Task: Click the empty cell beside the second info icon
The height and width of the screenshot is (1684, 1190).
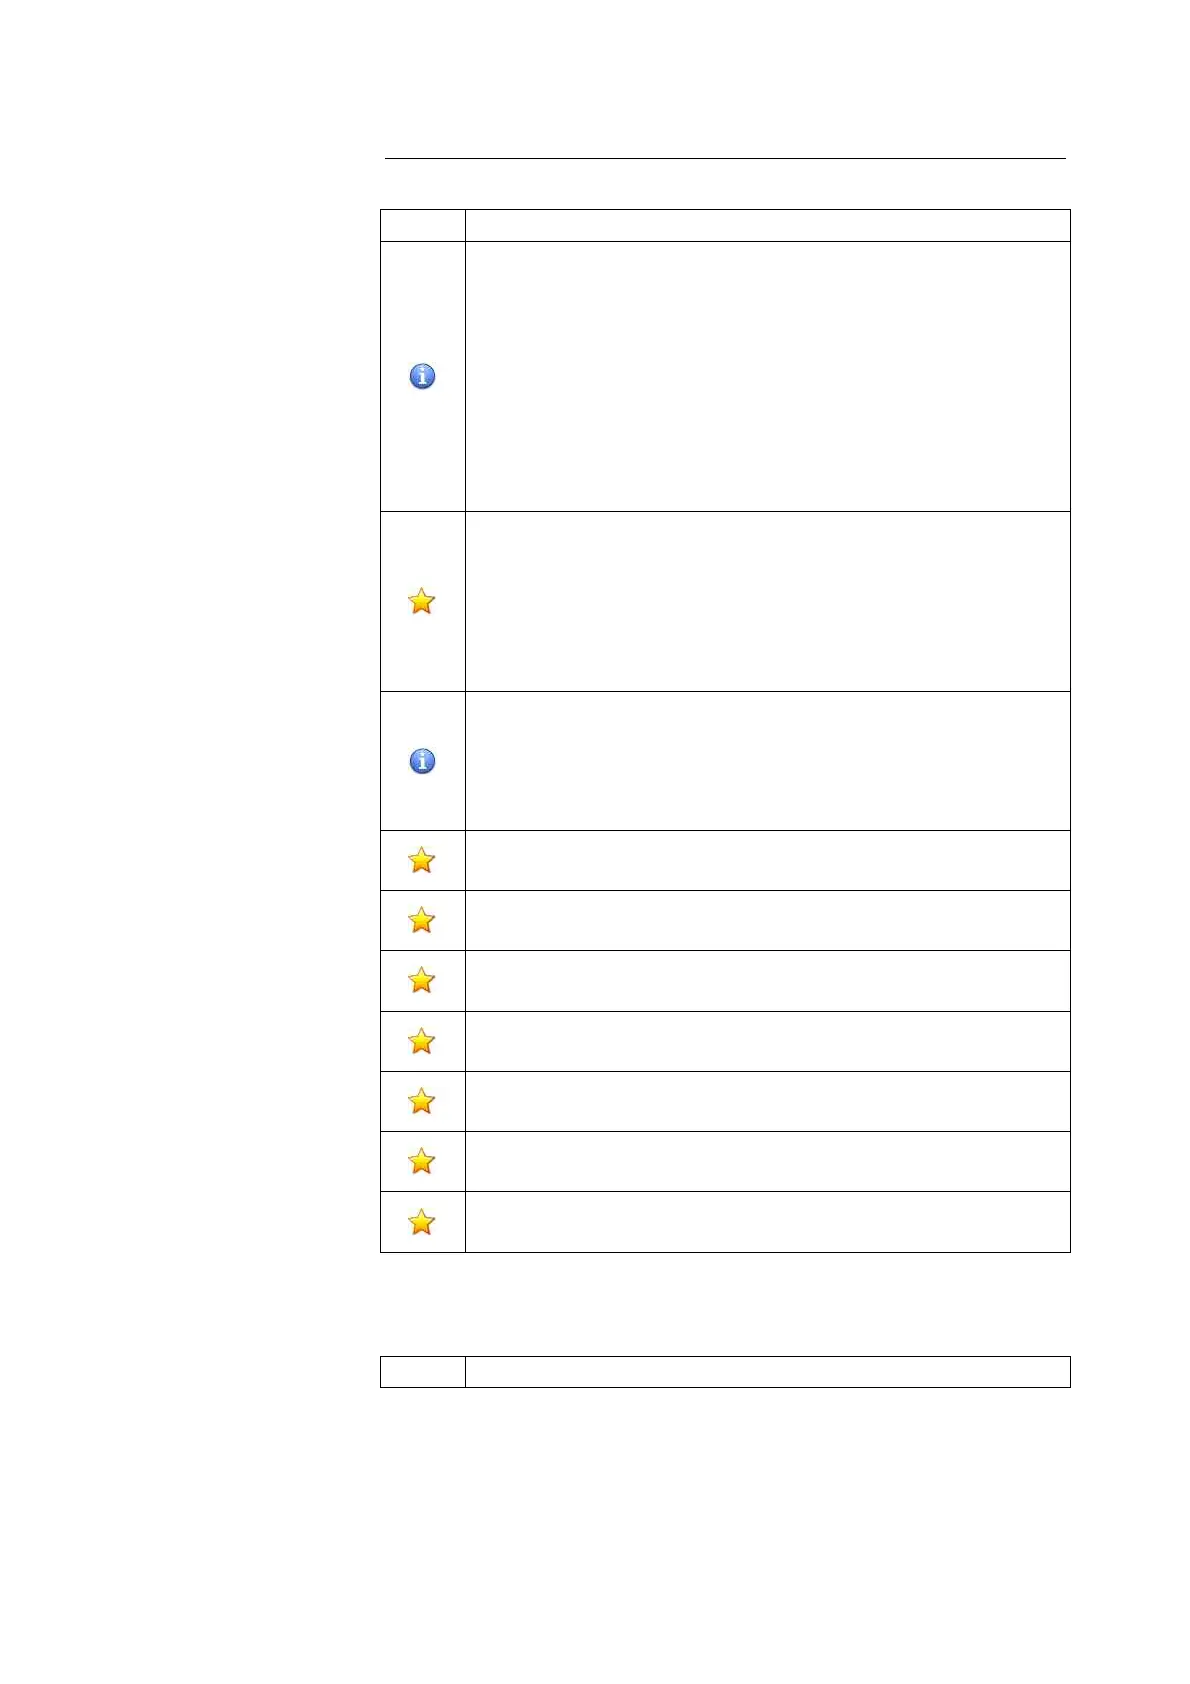Action: 767,761
